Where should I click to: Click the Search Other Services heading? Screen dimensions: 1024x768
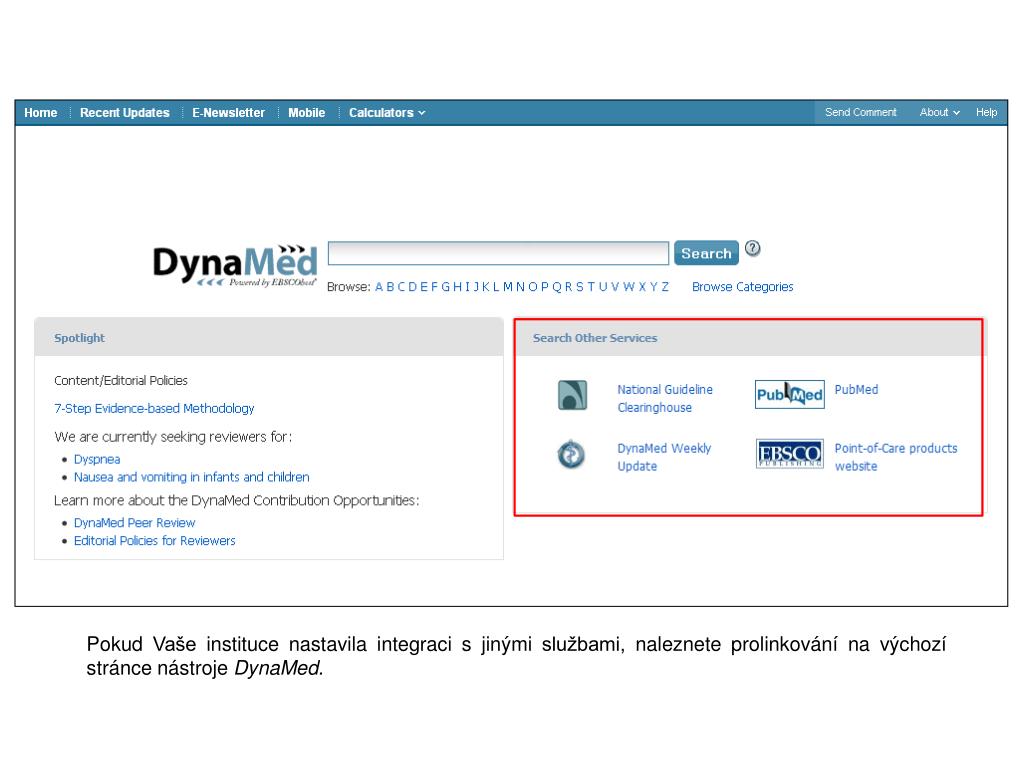click(x=595, y=338)
